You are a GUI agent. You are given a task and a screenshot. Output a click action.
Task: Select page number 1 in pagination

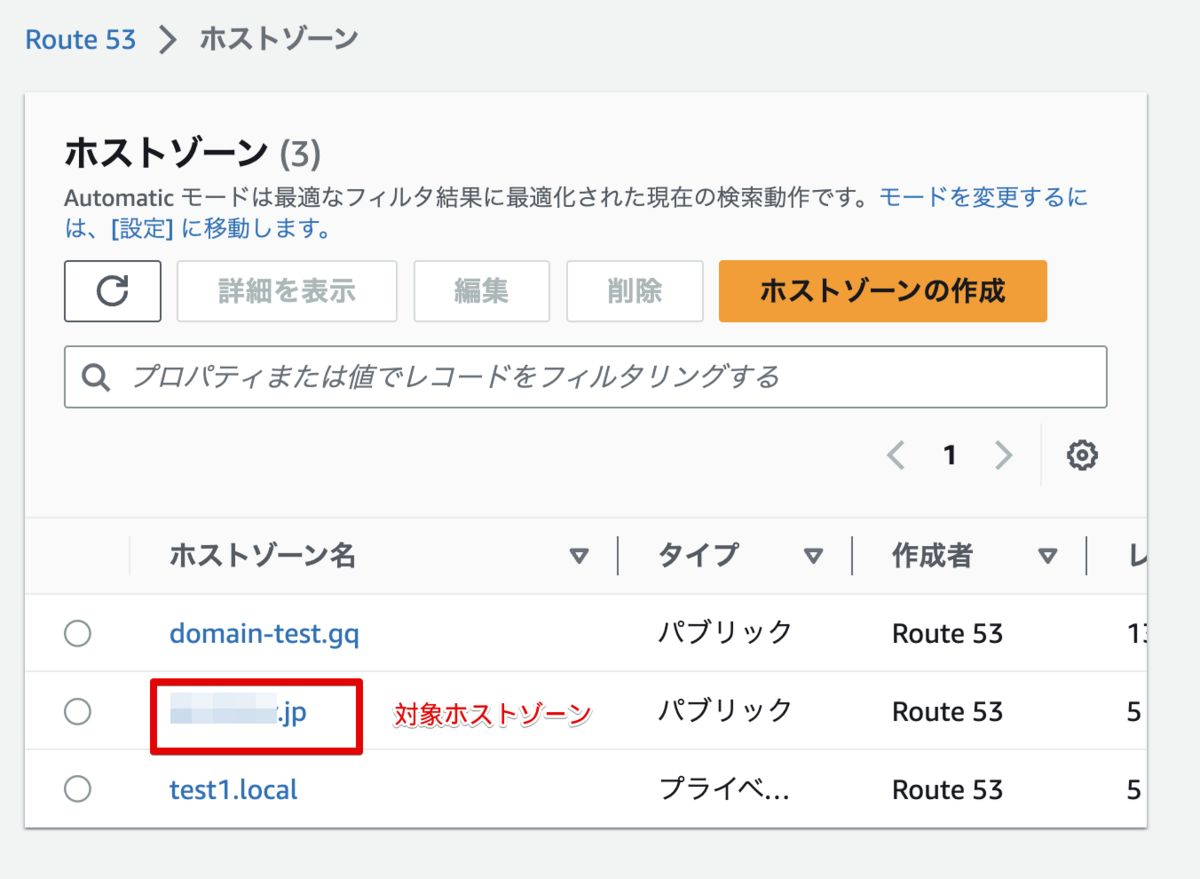[950, 456]
